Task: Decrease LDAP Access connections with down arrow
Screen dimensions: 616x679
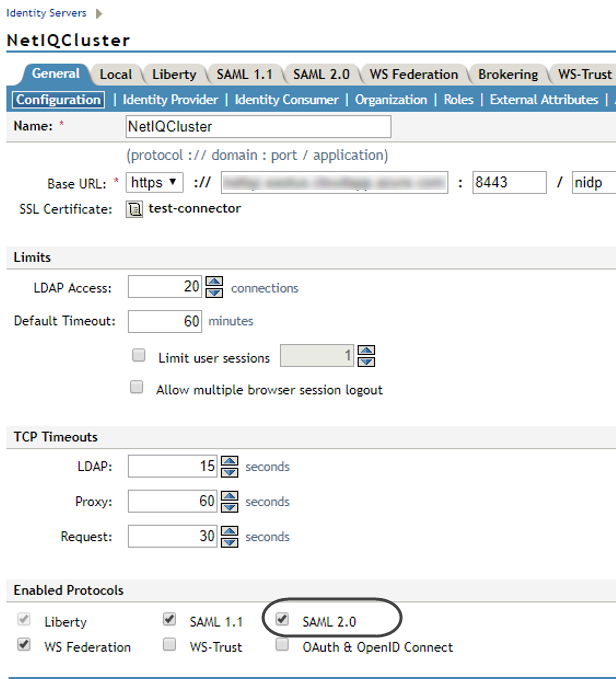Action: click(x=214, y=293)
